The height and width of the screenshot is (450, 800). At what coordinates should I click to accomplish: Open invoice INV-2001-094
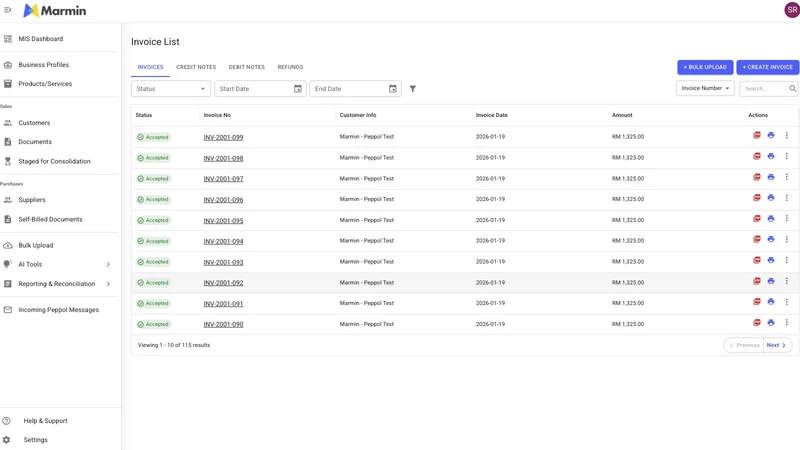pyautogui.click(x=223, y=241)
